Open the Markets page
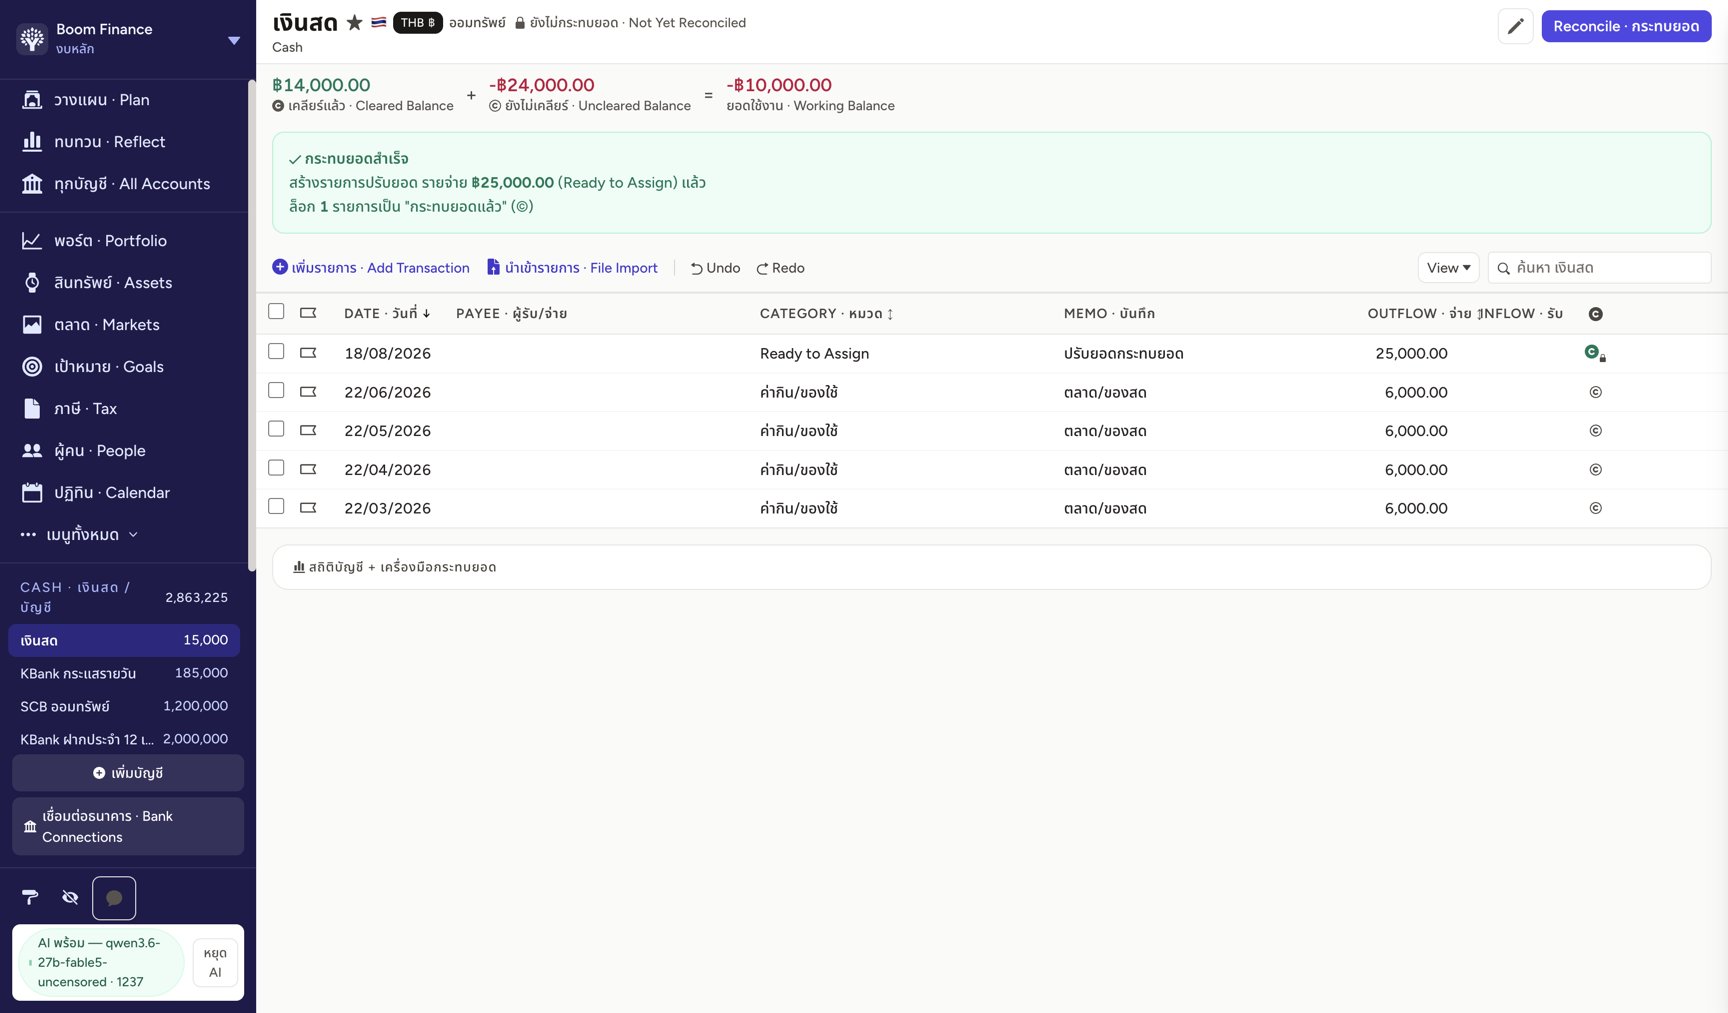 pos(124,325)
